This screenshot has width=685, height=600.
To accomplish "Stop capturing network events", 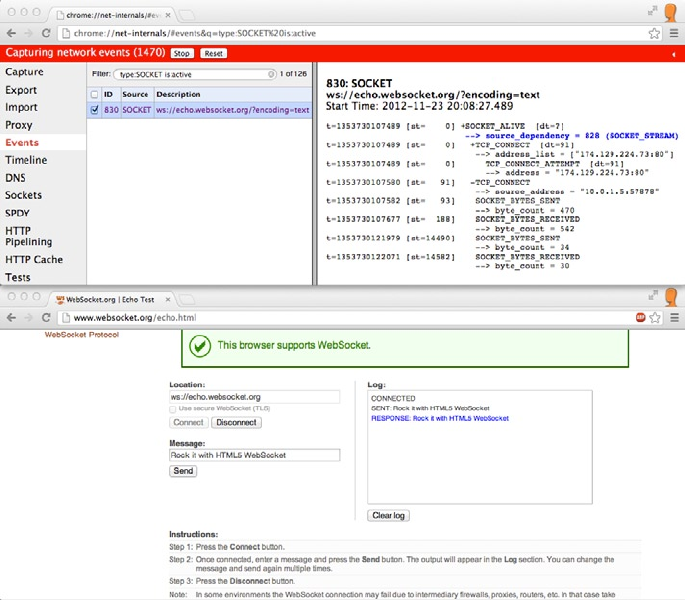I will [x=182, y=53].
